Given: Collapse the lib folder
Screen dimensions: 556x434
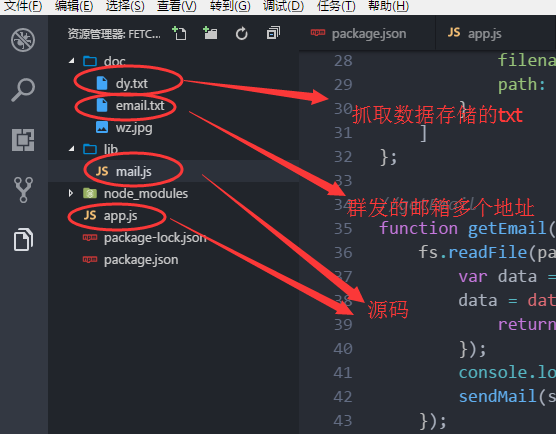Looking at the screenshot, I should (72, 149).
